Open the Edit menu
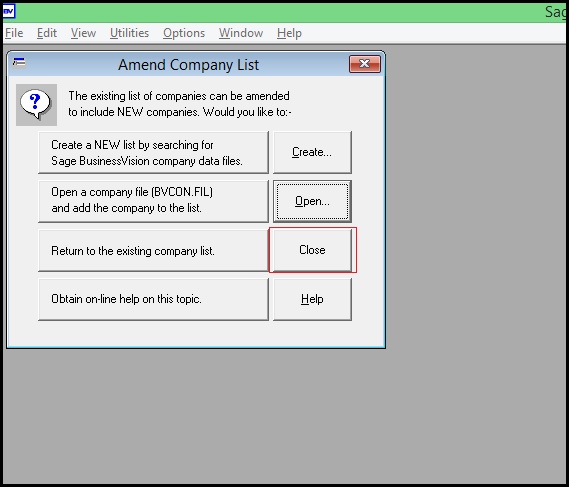The height and width of the screenshot is (487, 569). pos(47,33)
